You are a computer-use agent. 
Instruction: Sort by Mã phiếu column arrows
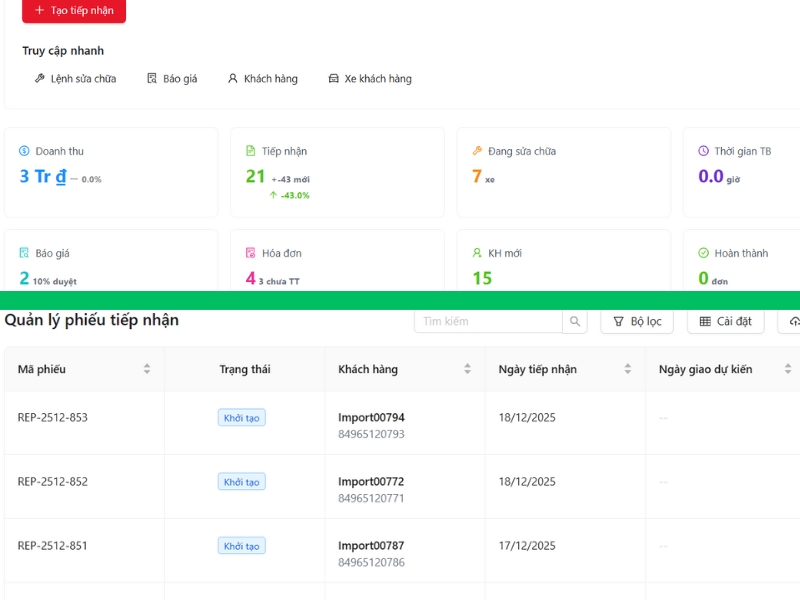[x=147, y=369]
